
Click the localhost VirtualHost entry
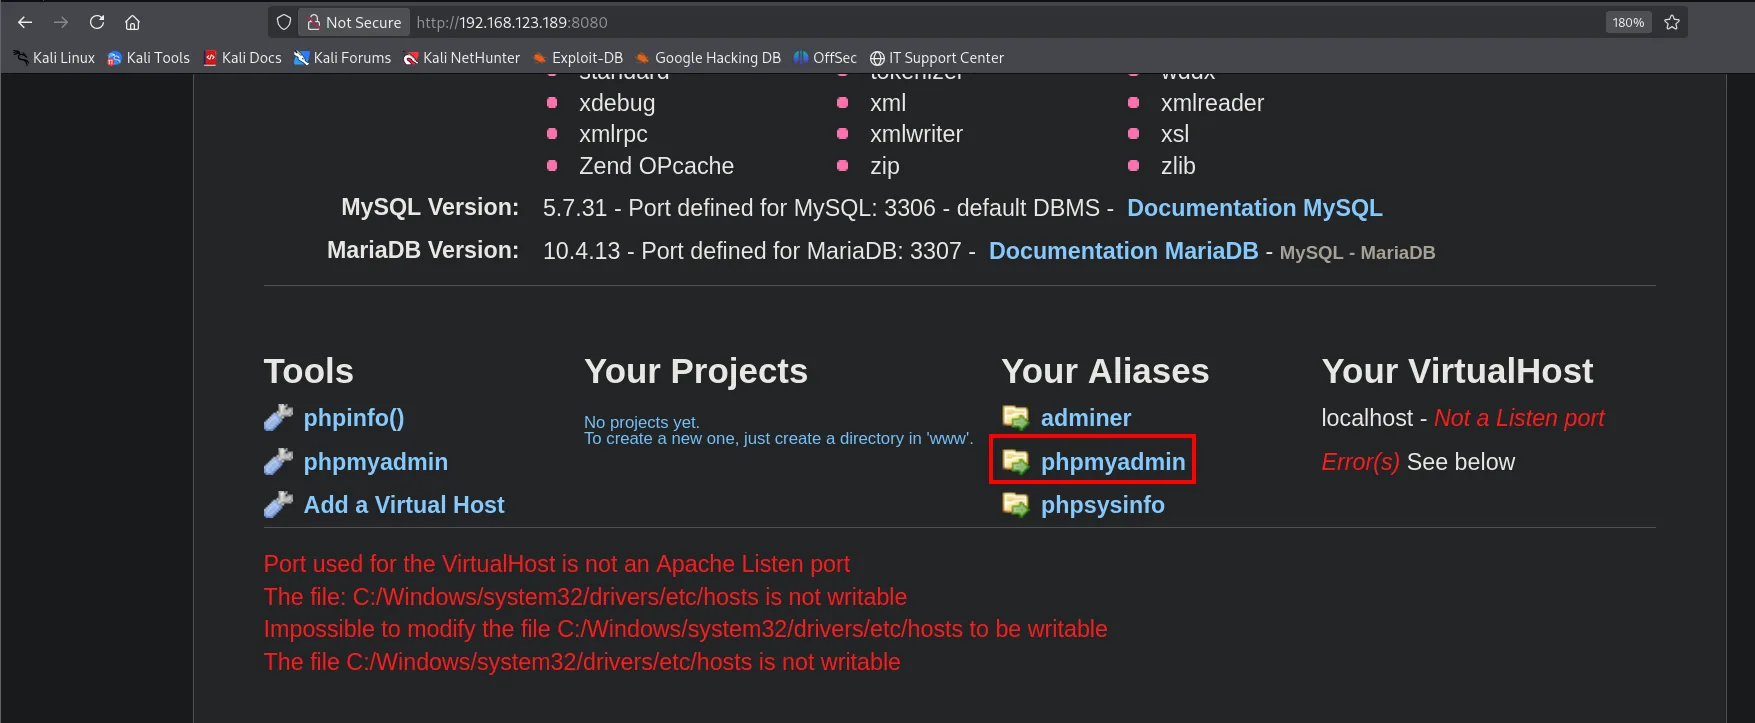[1367, 418]
